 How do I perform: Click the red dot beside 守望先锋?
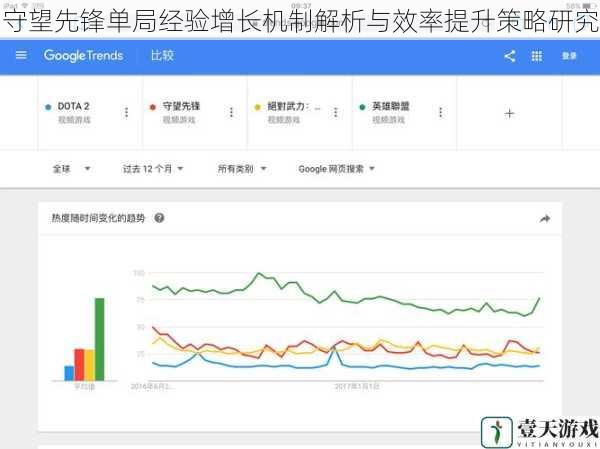pyautogui.click(x=153, y=107)
